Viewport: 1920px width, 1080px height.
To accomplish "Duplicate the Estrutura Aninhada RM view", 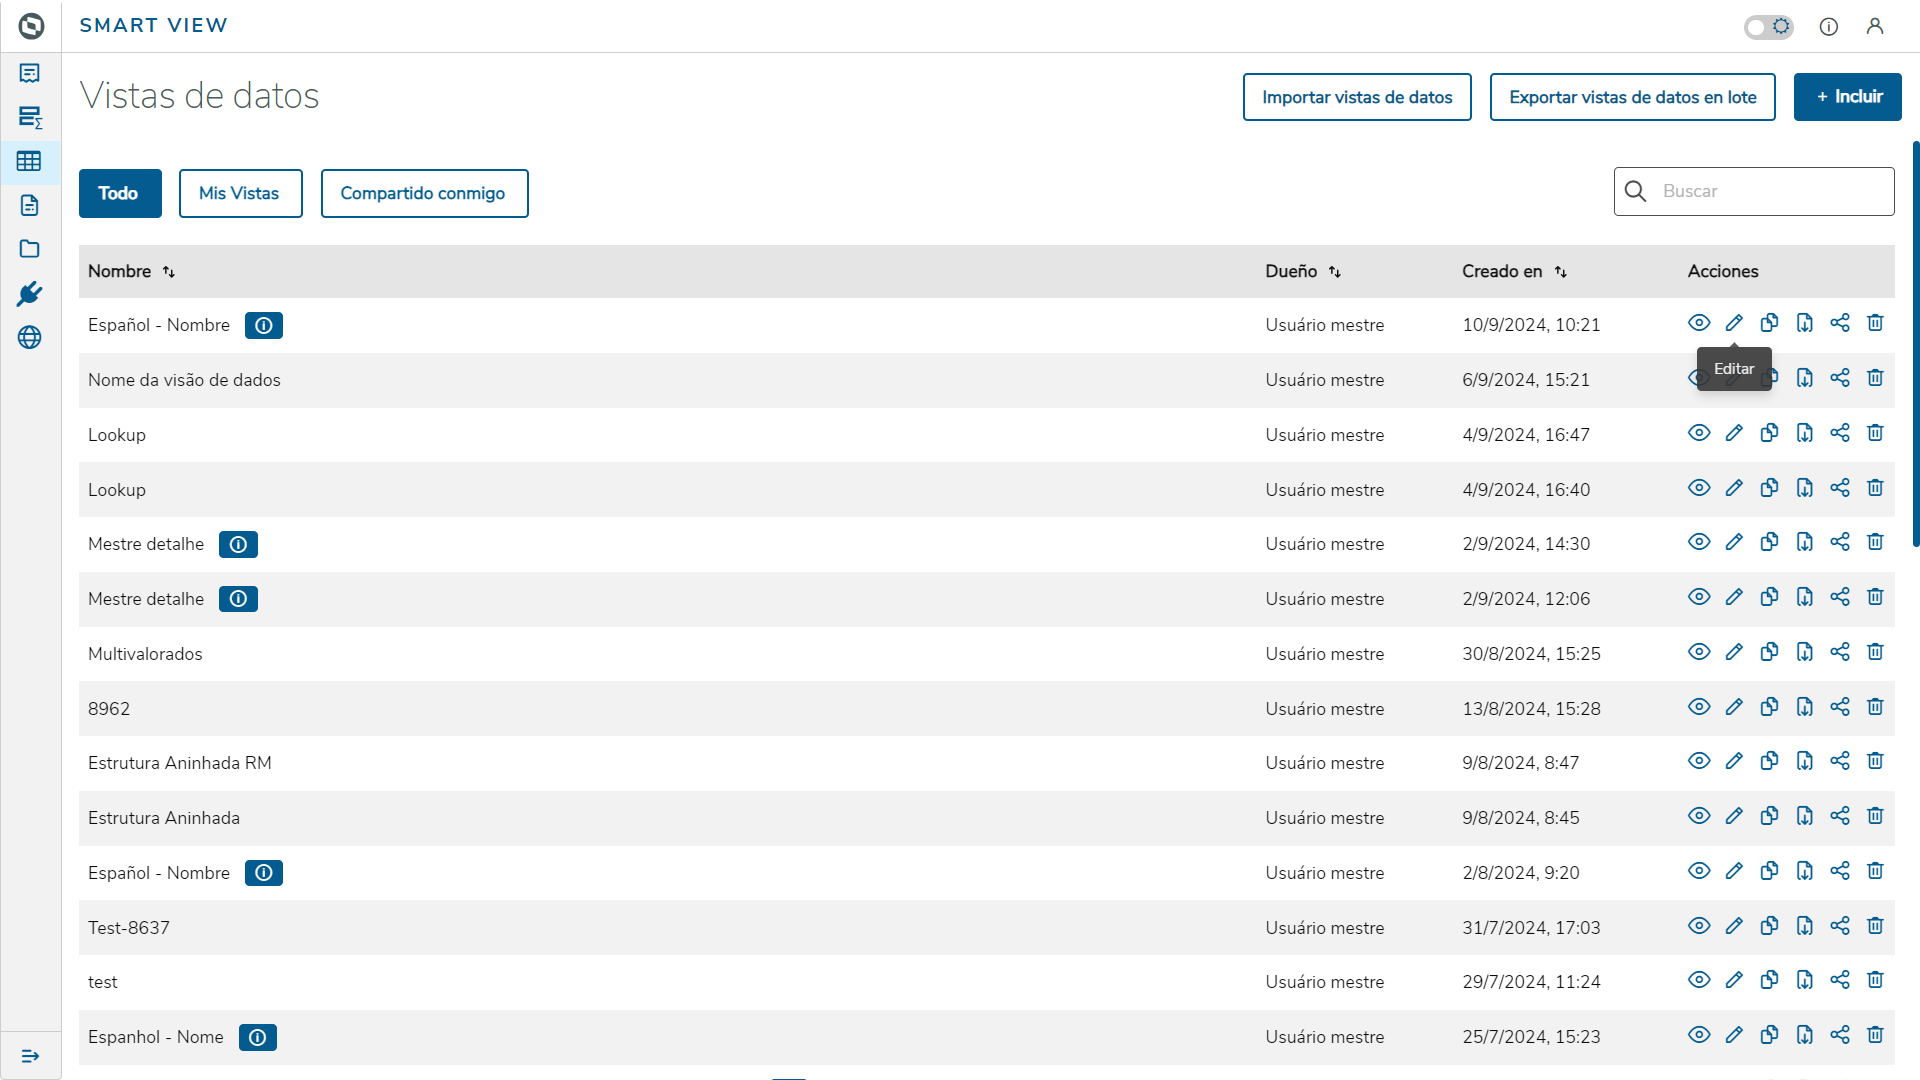I will tap(1769, 761).
